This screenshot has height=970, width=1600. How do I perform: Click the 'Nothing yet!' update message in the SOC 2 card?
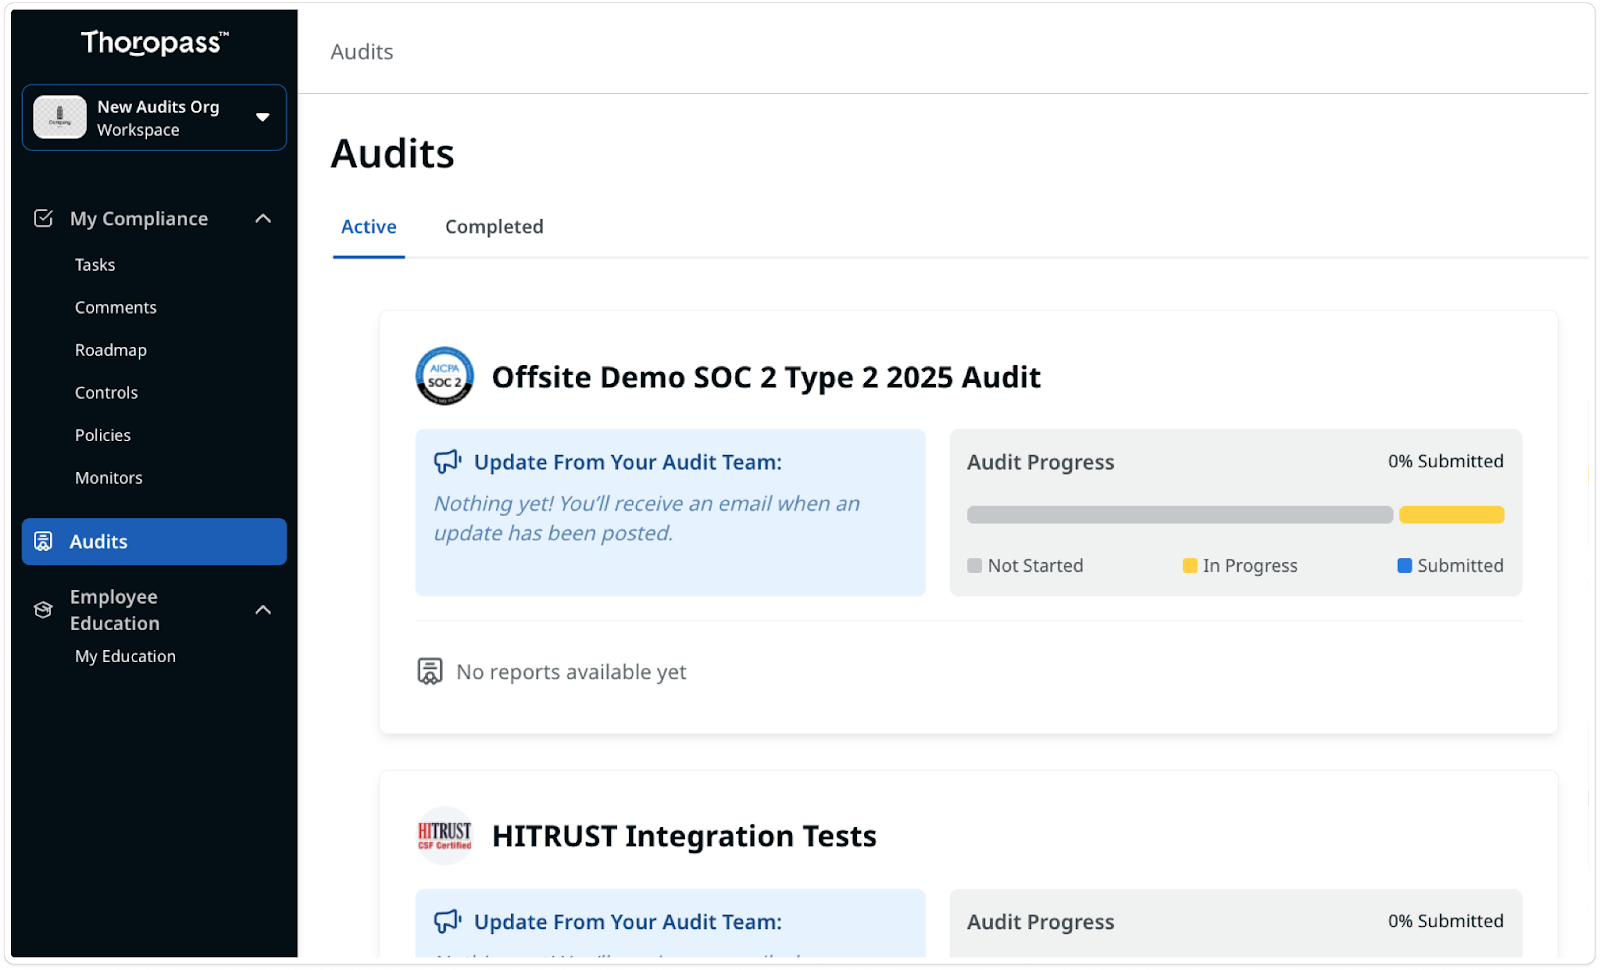[x=647, y=519]
